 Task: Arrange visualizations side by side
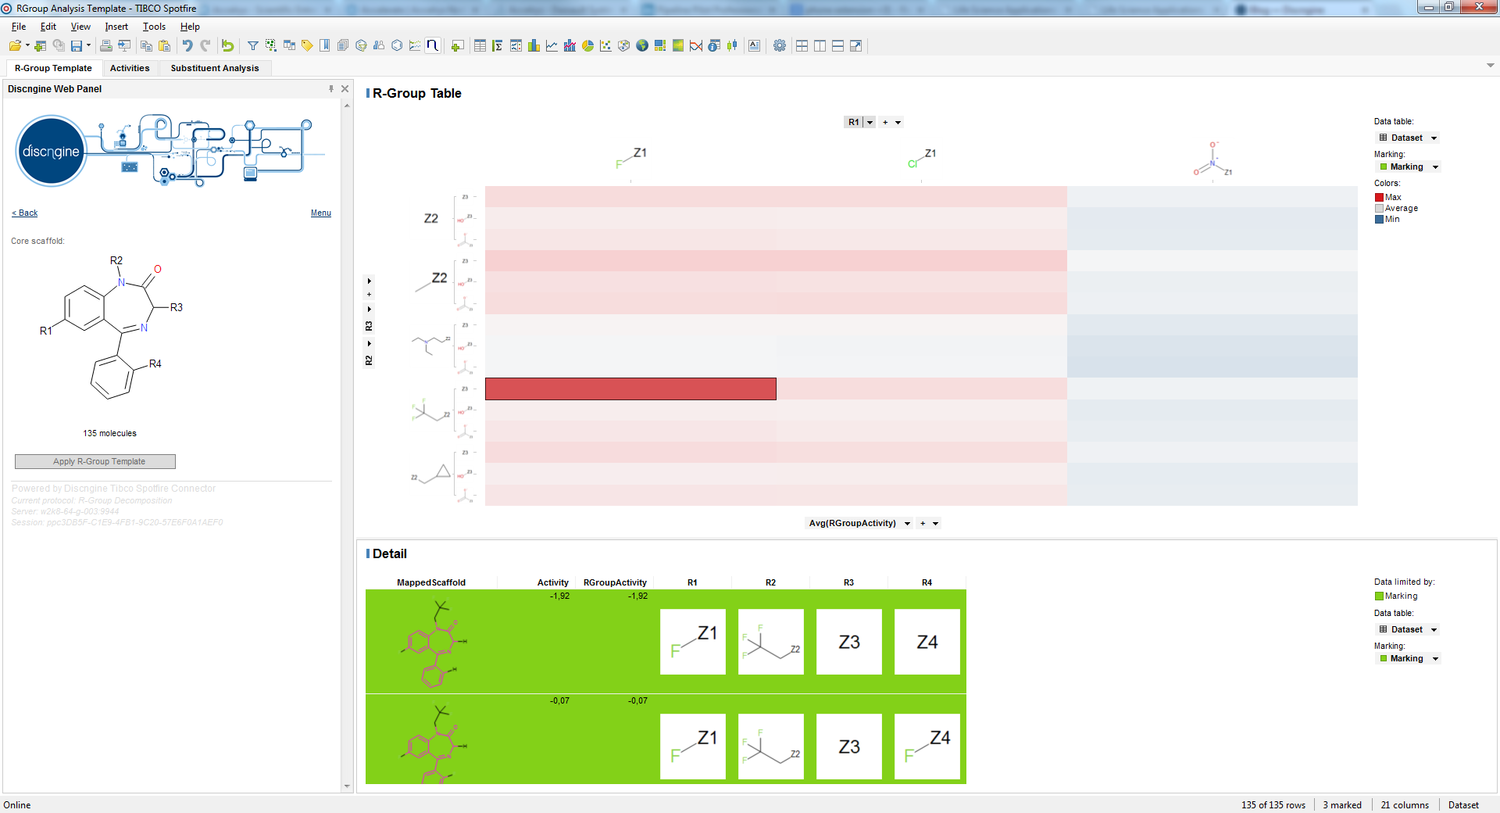coord(820,46)
